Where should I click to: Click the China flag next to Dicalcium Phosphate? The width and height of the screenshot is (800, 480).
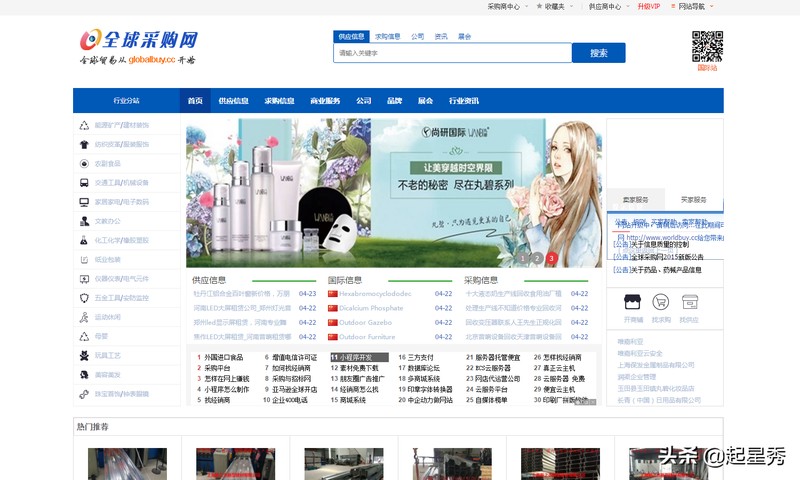[x=333, y=308]
